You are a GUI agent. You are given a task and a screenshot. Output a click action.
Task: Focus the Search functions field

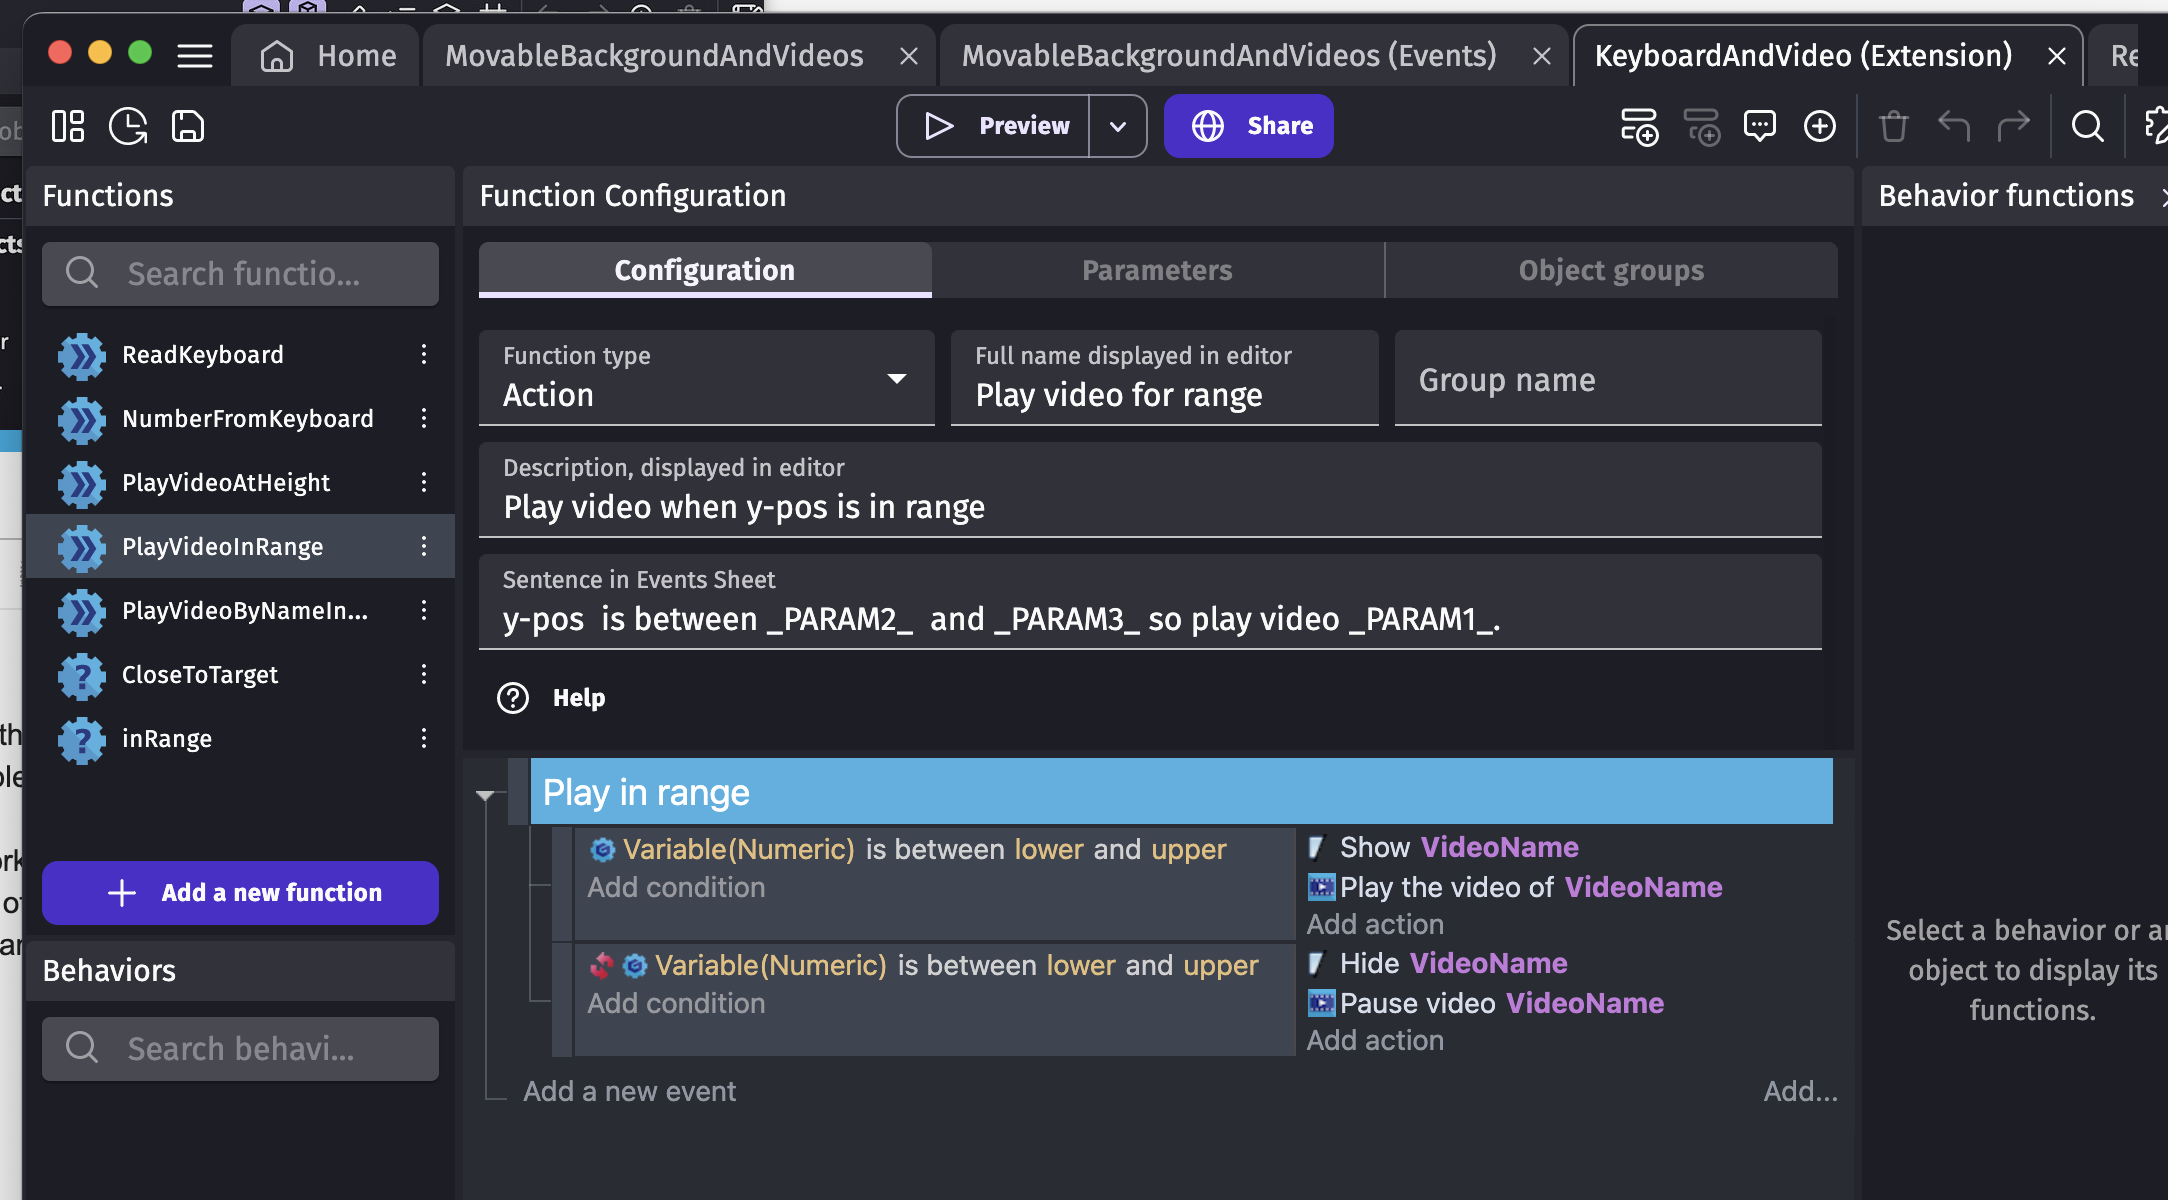(x=240, y=274)
